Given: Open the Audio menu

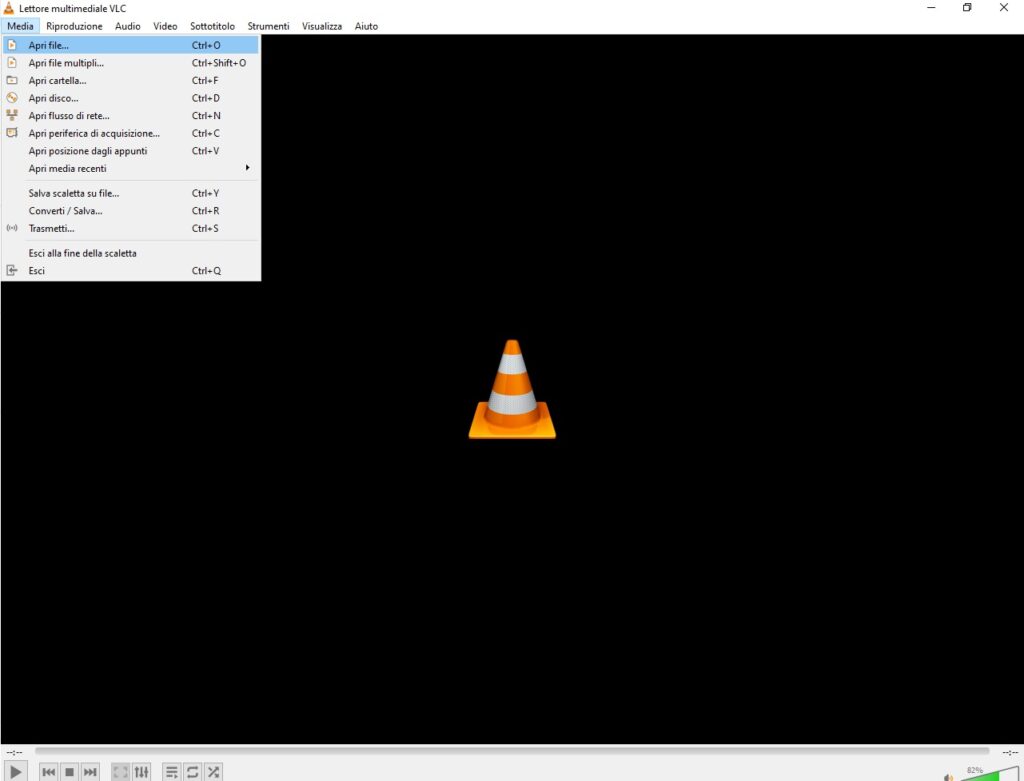Looking at the screenshot, I should [x=127, y=26].
